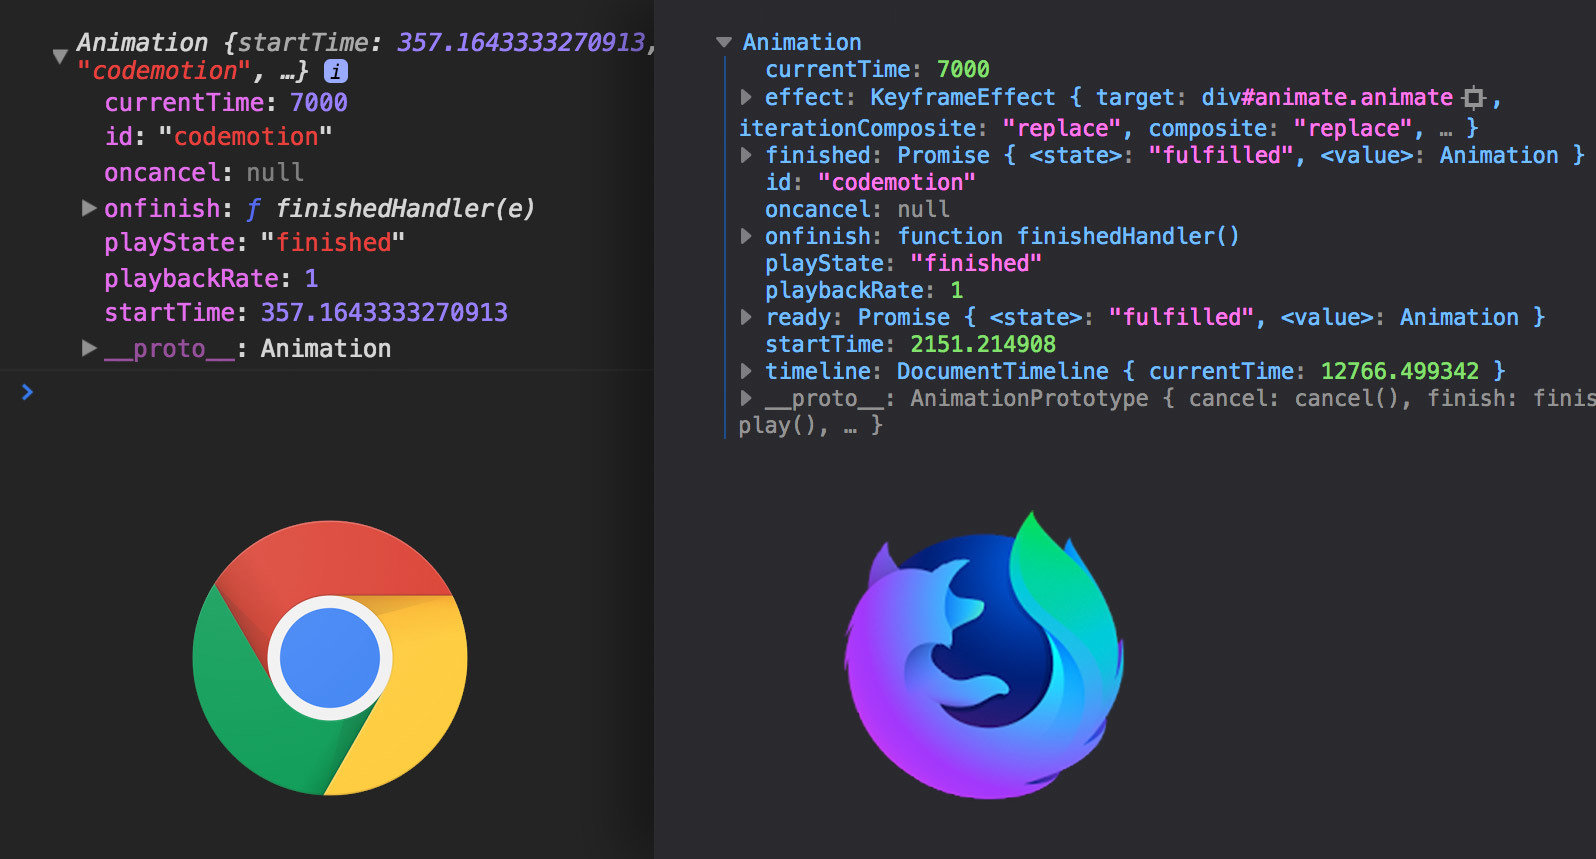The height and width of the screenshot is (859, 1596).
Task: Collapse the Chrome Animation object arrow
Action: 60,57
